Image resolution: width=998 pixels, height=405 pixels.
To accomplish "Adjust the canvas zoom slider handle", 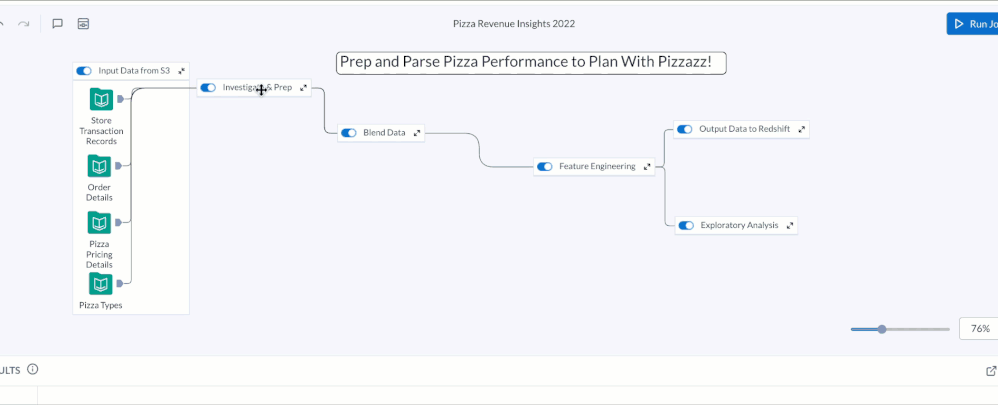I will 882,329.
